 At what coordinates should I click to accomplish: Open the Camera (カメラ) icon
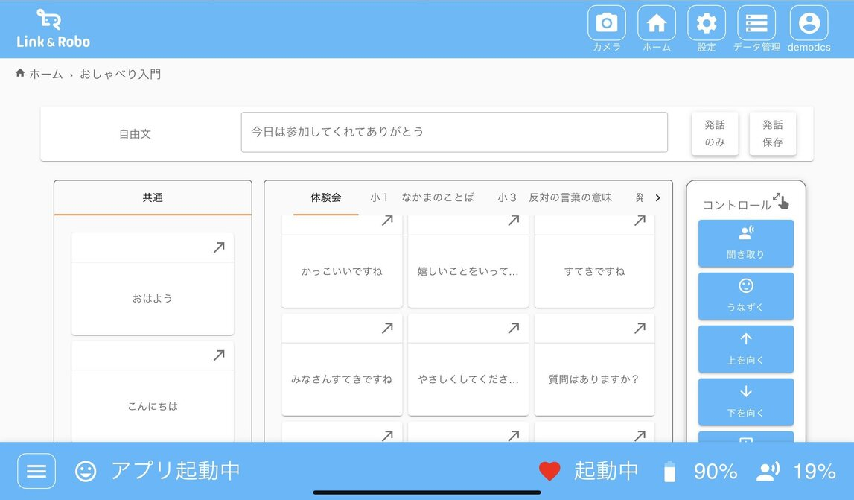coord(606,23)
